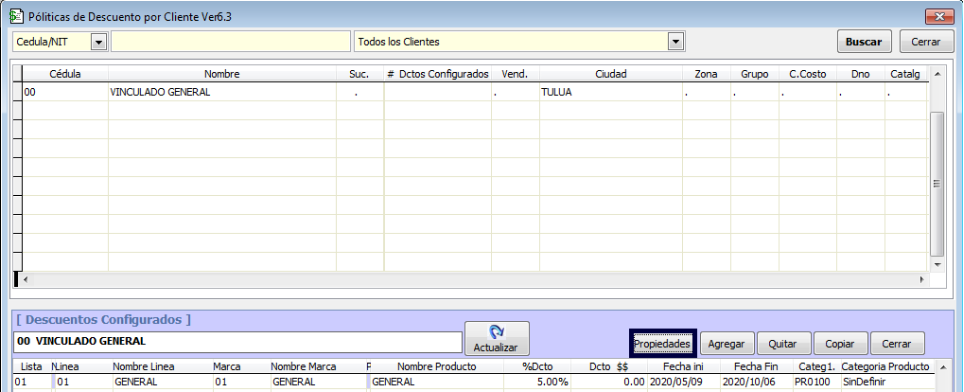The width and height of the screenshot is (964, 392).
Task: Click the up arrow on the client grid's vertical scrollbar
Action: point(937,74)
